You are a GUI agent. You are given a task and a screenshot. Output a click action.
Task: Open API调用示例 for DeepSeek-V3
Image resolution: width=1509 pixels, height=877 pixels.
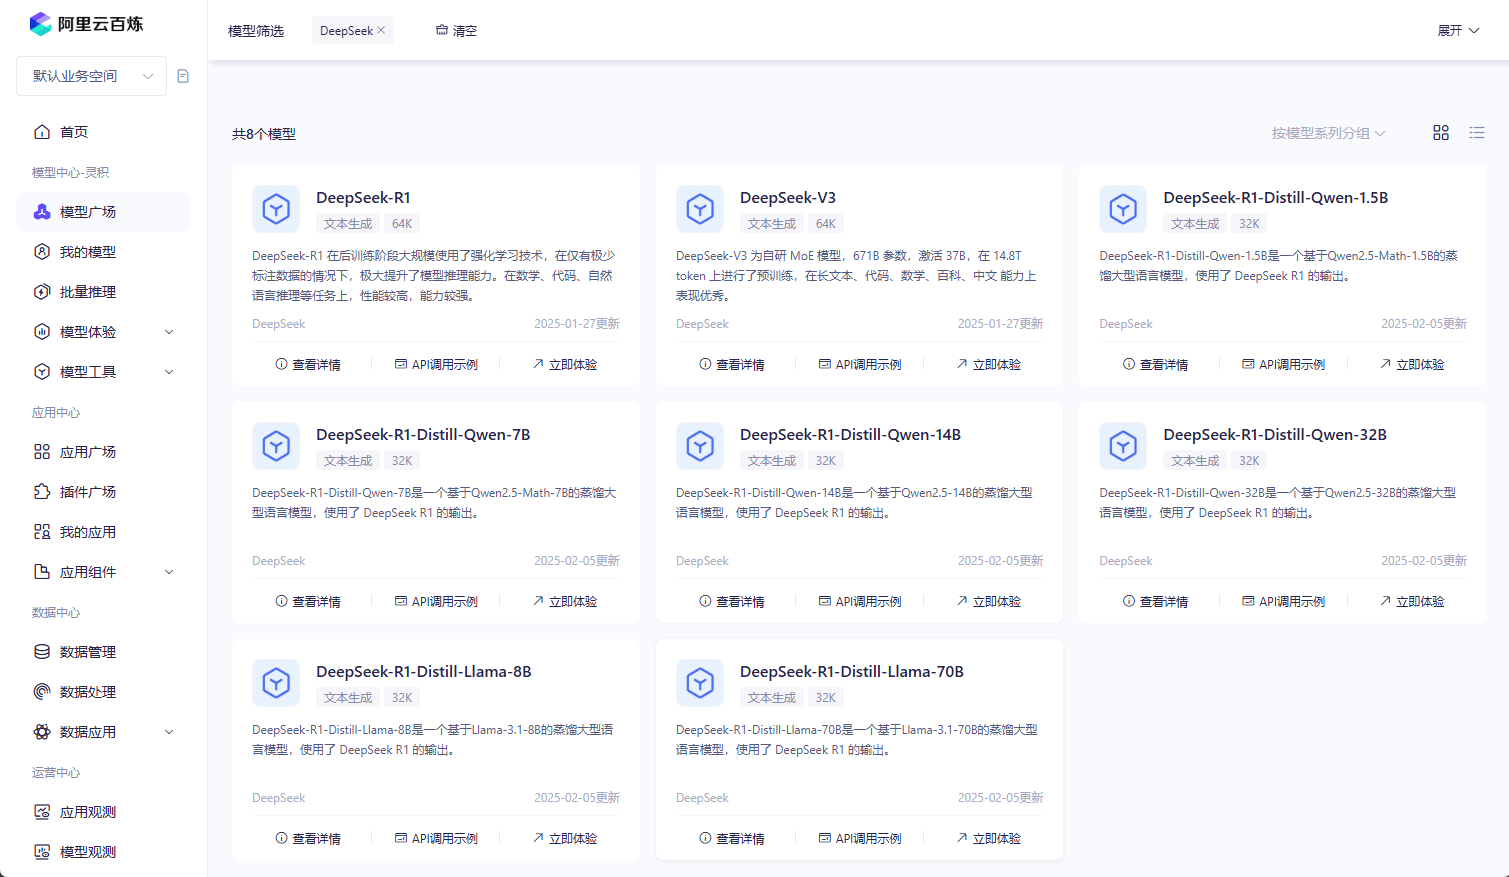tap(860, 365)
